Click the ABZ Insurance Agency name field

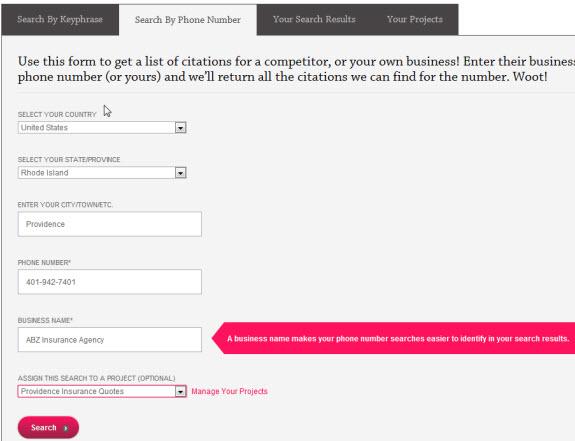(x=110, y=339)
